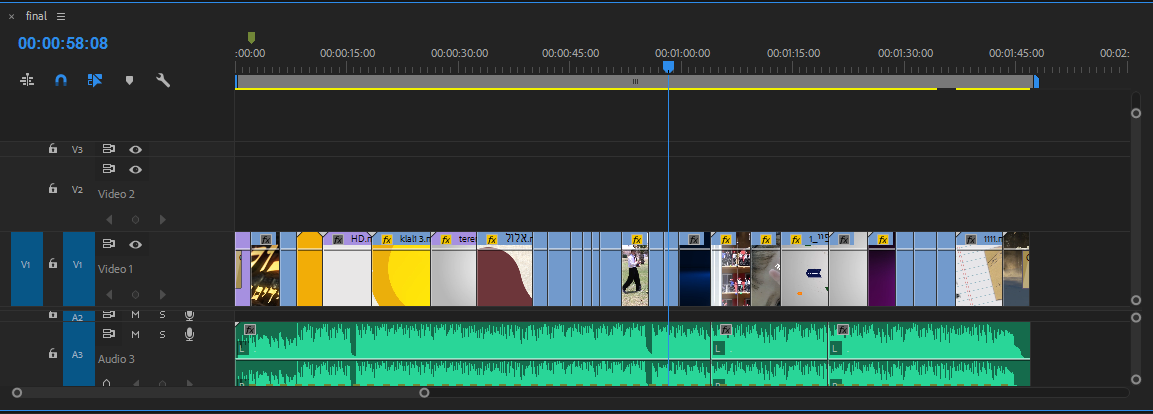1153x414 pixels.
Task: Hide Video 2 track output eye
Action: coord(135,169)
